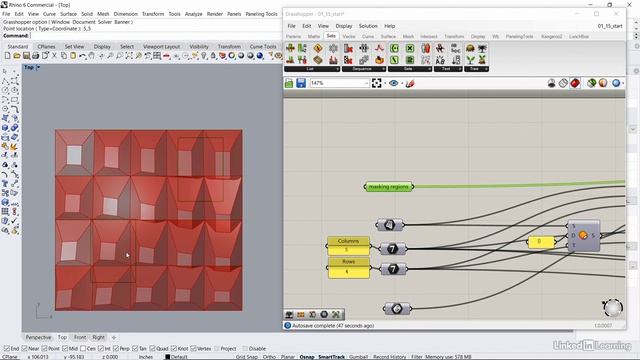640x360 pixels.
Task: Toggle the Perp osnap checkbox
Action: 116,349
